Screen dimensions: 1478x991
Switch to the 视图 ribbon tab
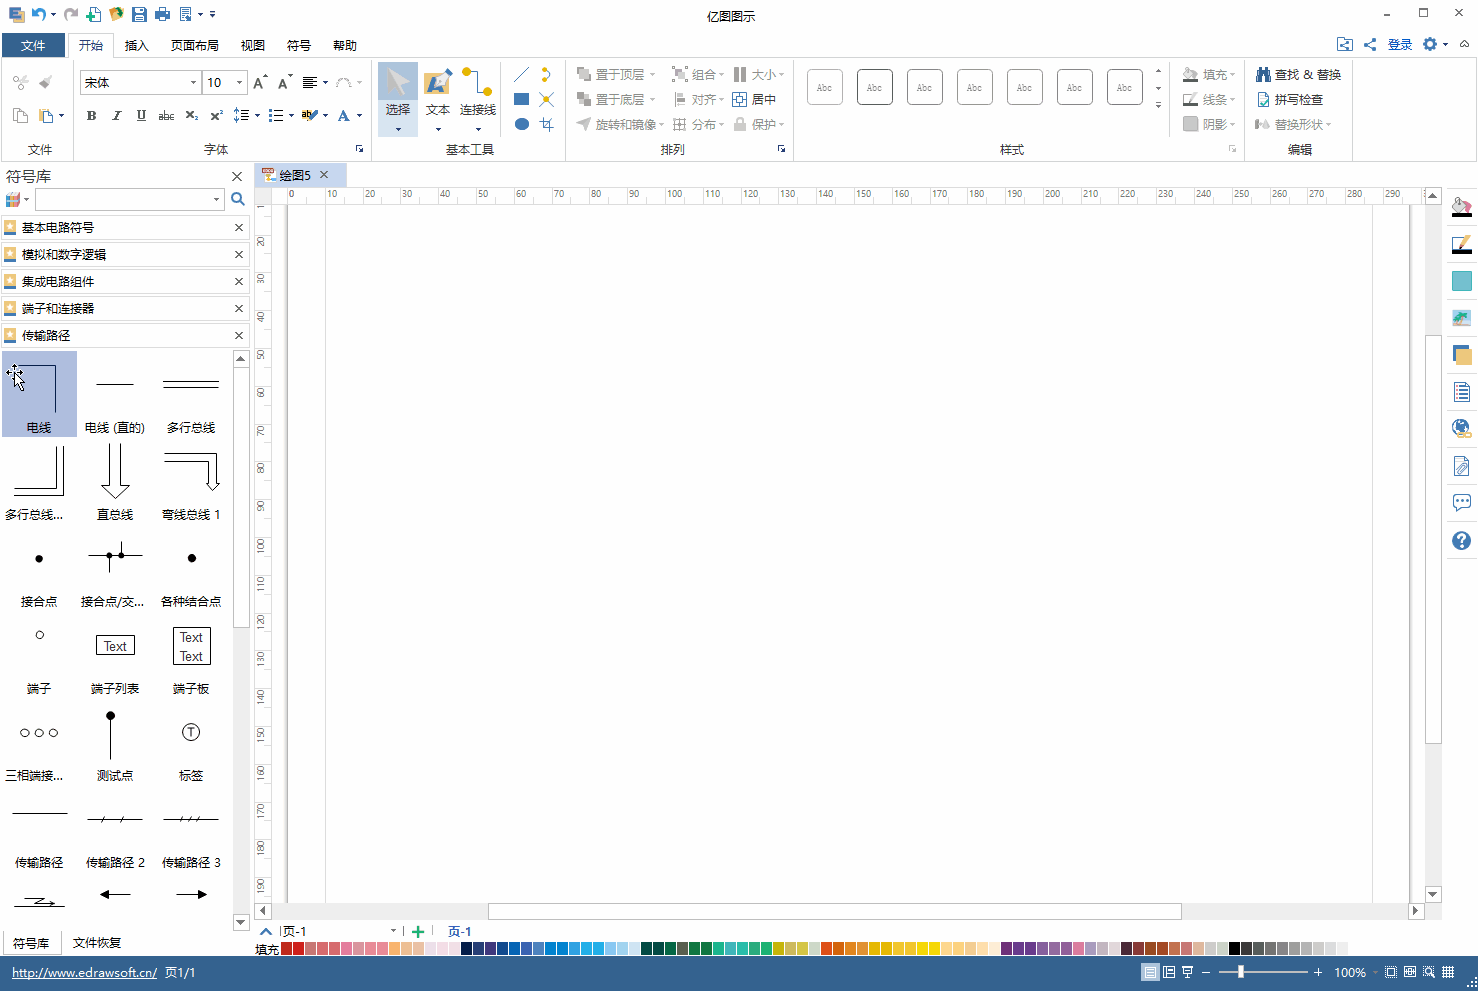(253, 45)
